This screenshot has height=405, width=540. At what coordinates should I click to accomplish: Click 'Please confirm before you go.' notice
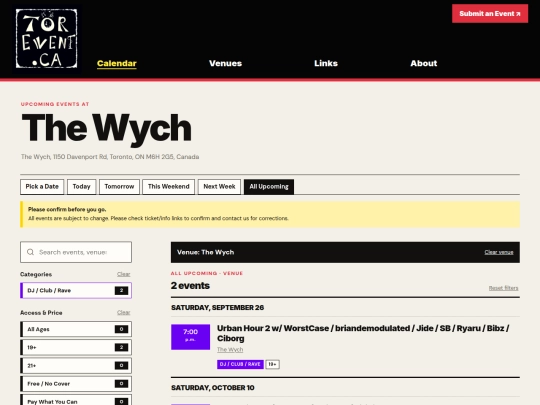point(67,209)
